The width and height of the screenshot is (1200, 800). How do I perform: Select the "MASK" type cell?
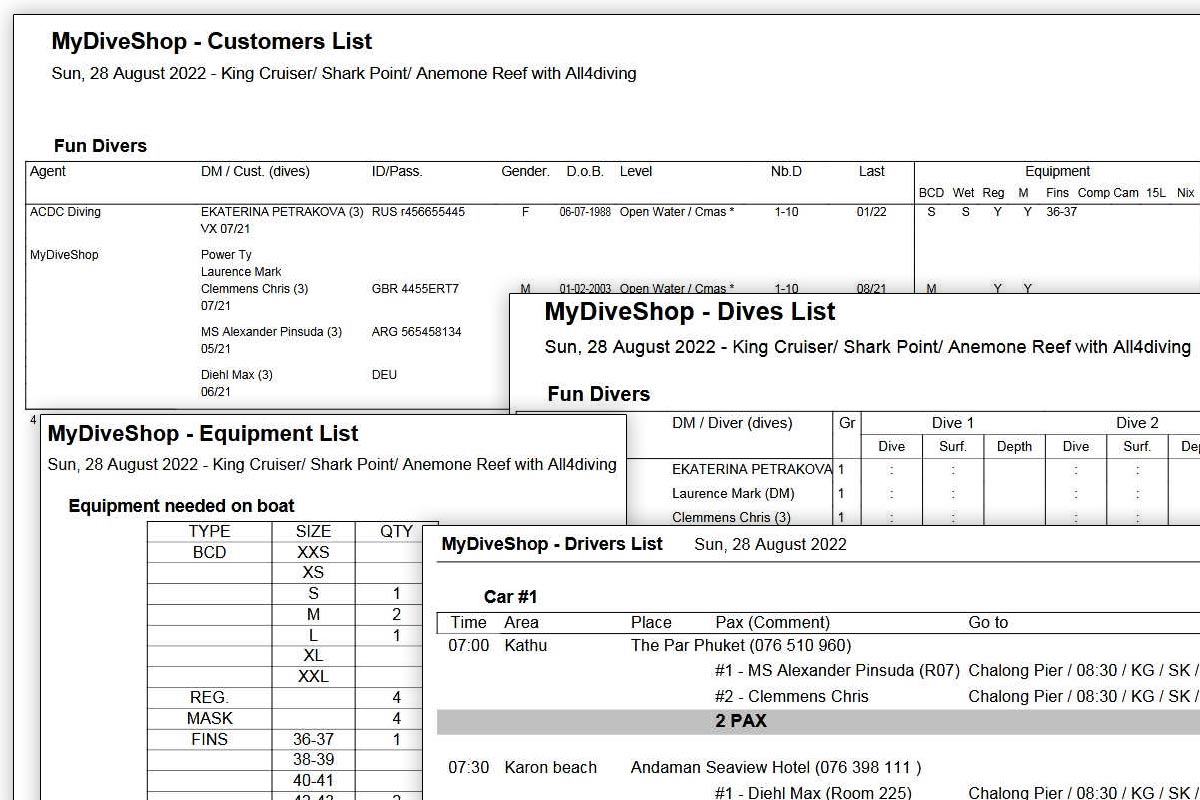[209, 719]
